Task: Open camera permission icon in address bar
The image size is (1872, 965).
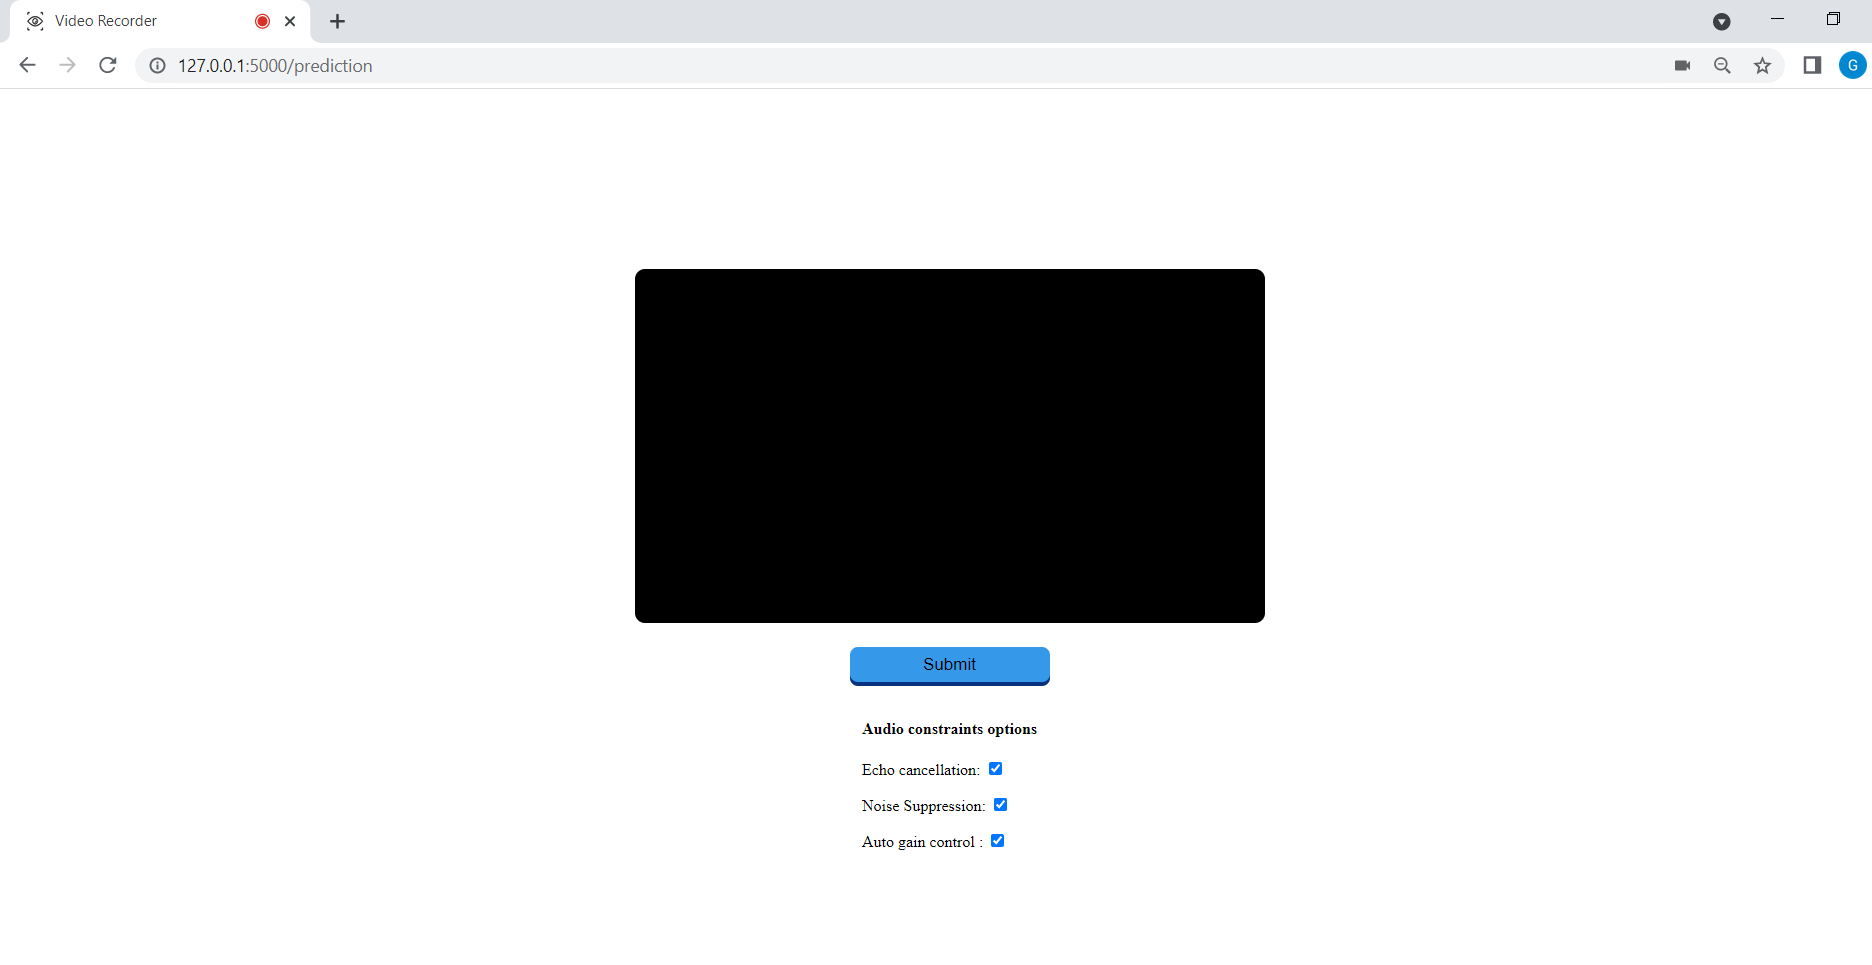Action: [x=1682, y=65]
